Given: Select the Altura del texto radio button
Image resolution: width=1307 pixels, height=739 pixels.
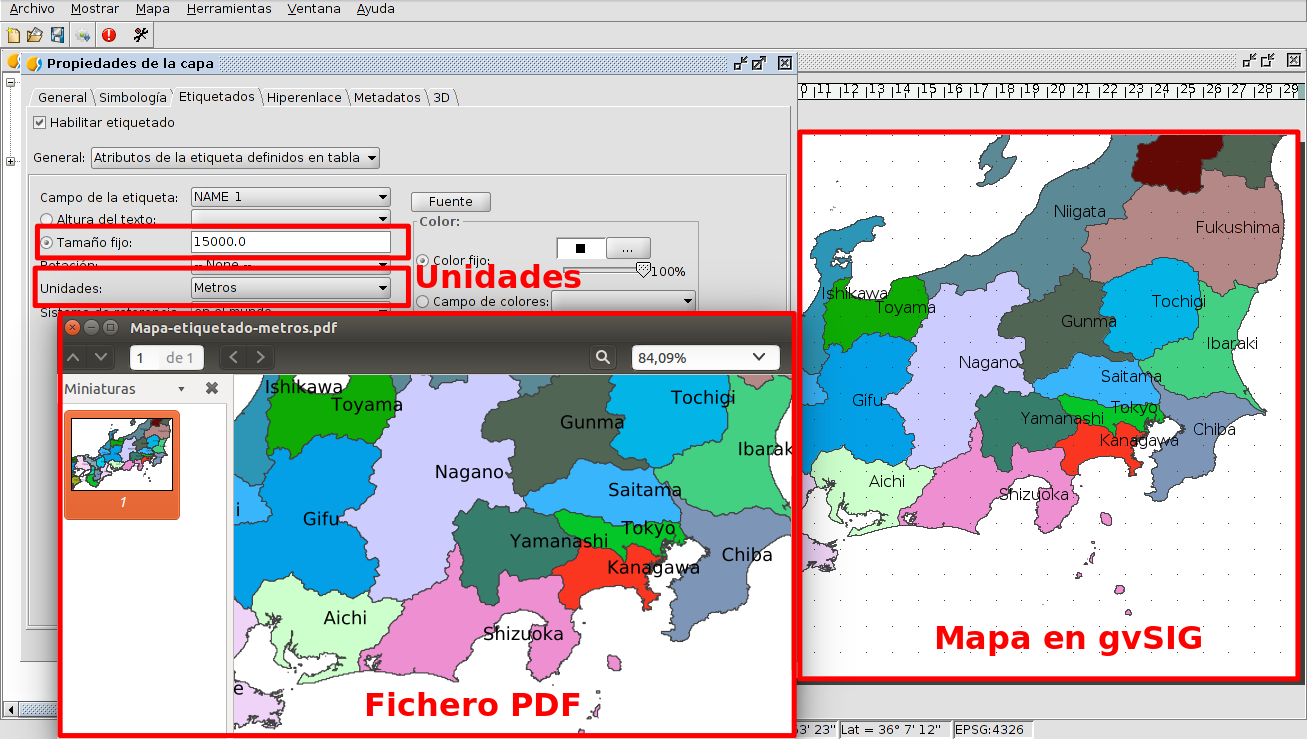Looking at the screenshot, I should (x=46, y=219).
